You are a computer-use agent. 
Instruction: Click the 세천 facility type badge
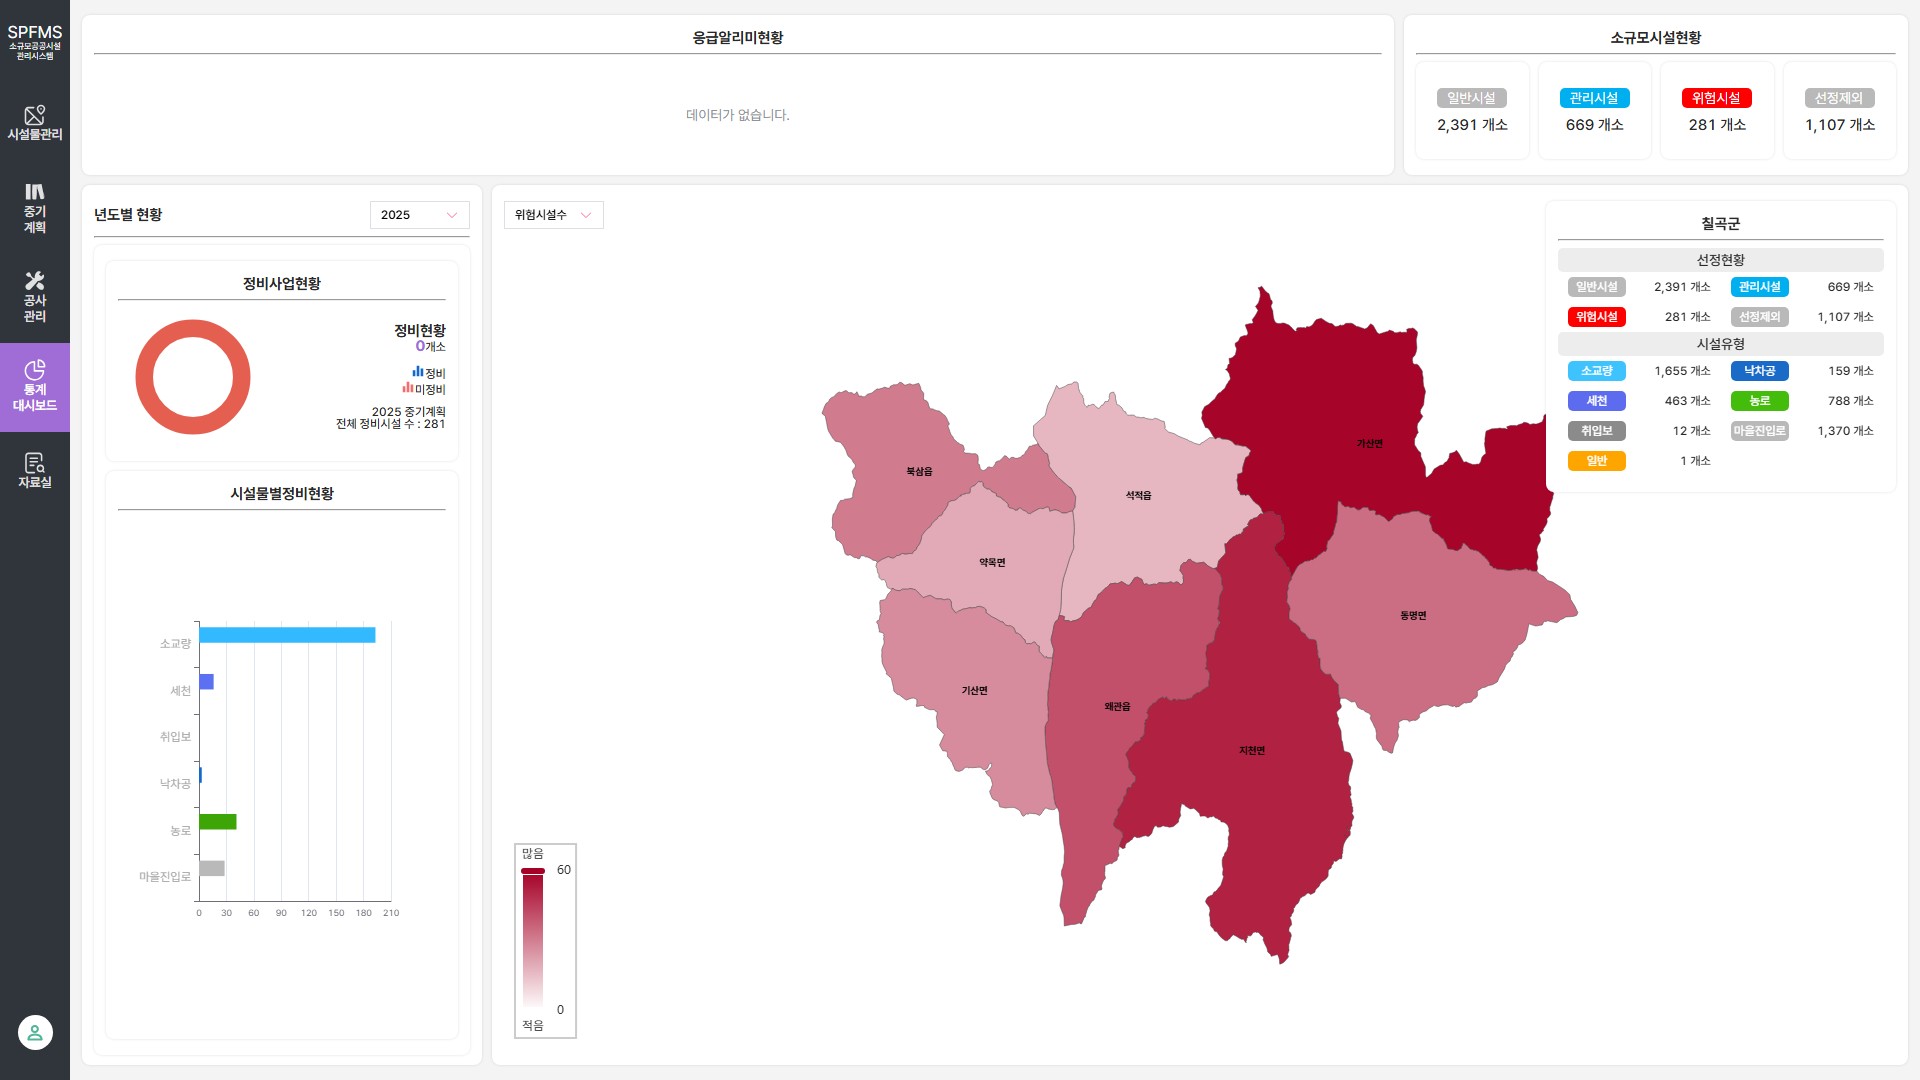pos(1597,401)
